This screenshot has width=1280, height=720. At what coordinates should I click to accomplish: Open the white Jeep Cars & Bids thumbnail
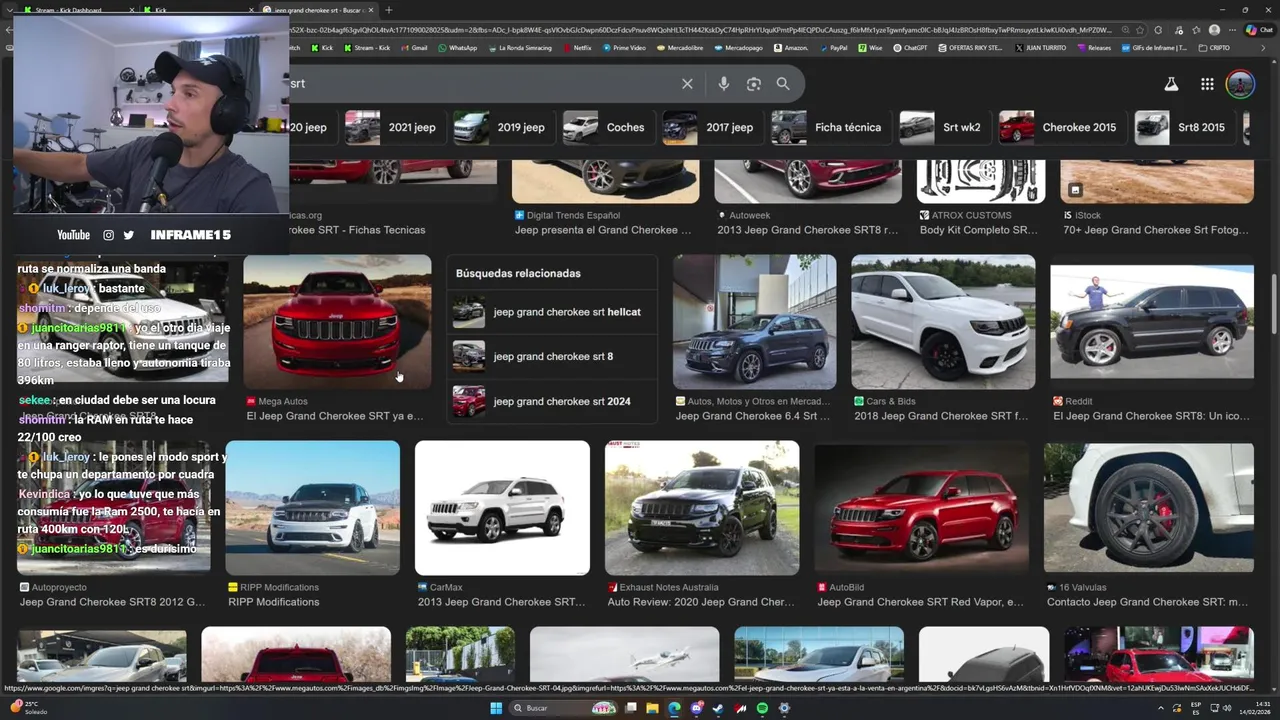[943, 322]
